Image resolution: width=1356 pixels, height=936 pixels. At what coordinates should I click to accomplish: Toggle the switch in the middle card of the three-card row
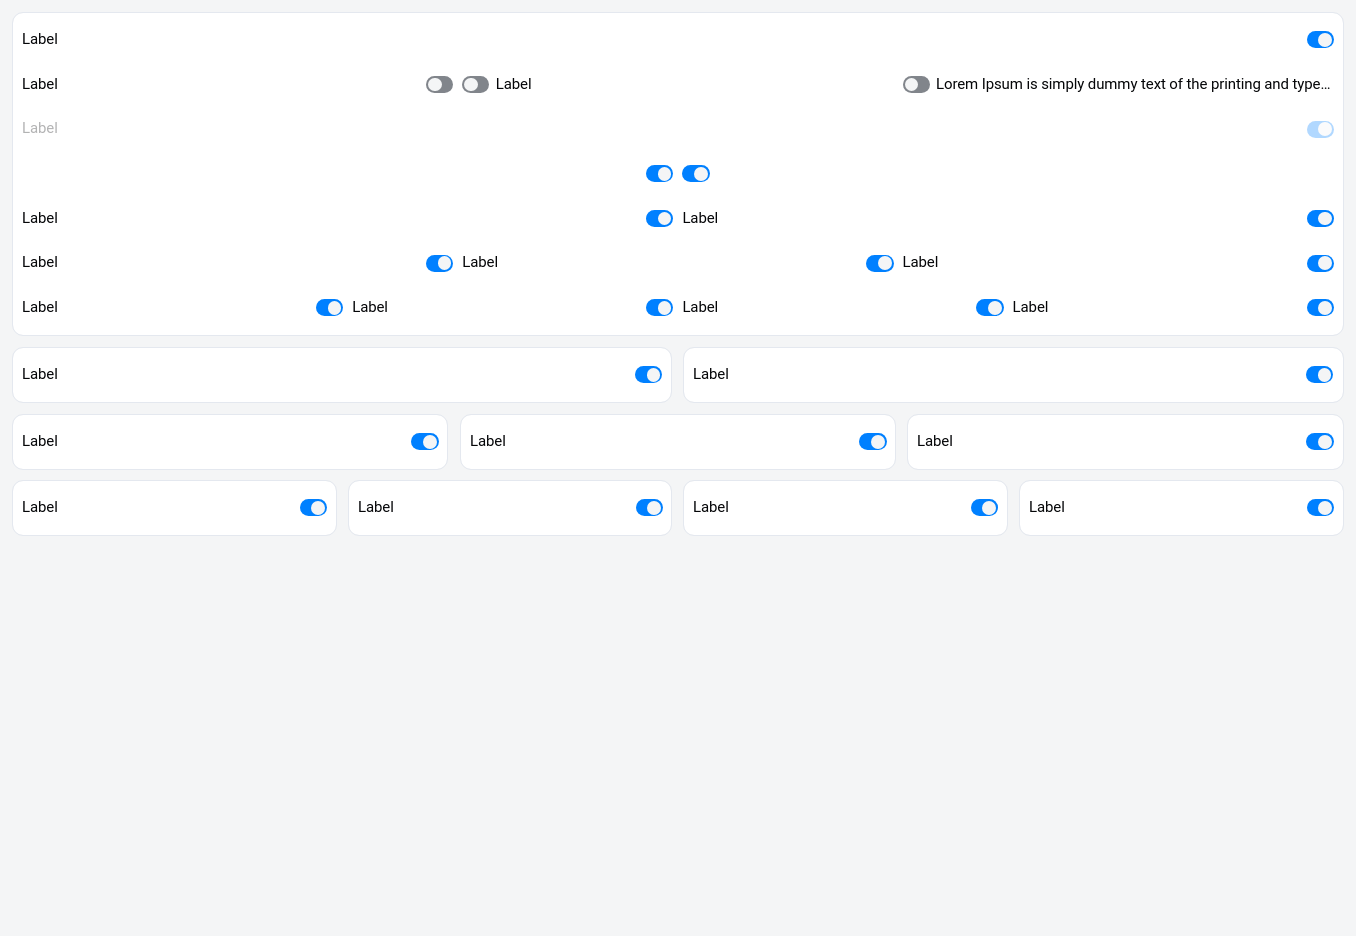coord(872,442)
